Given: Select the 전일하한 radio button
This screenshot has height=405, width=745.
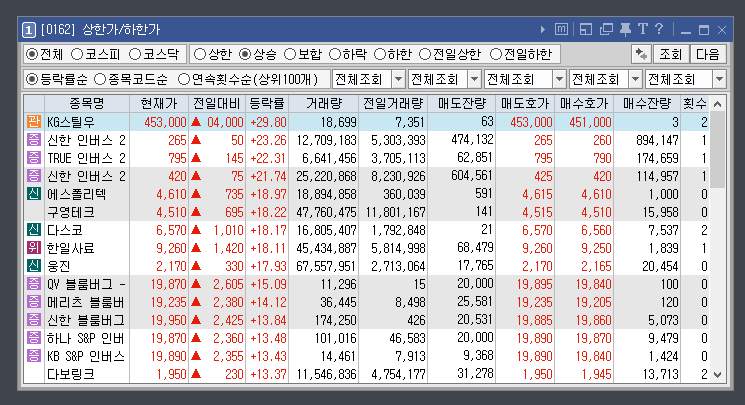Looking at the screenshot, I should pos(496,54).
